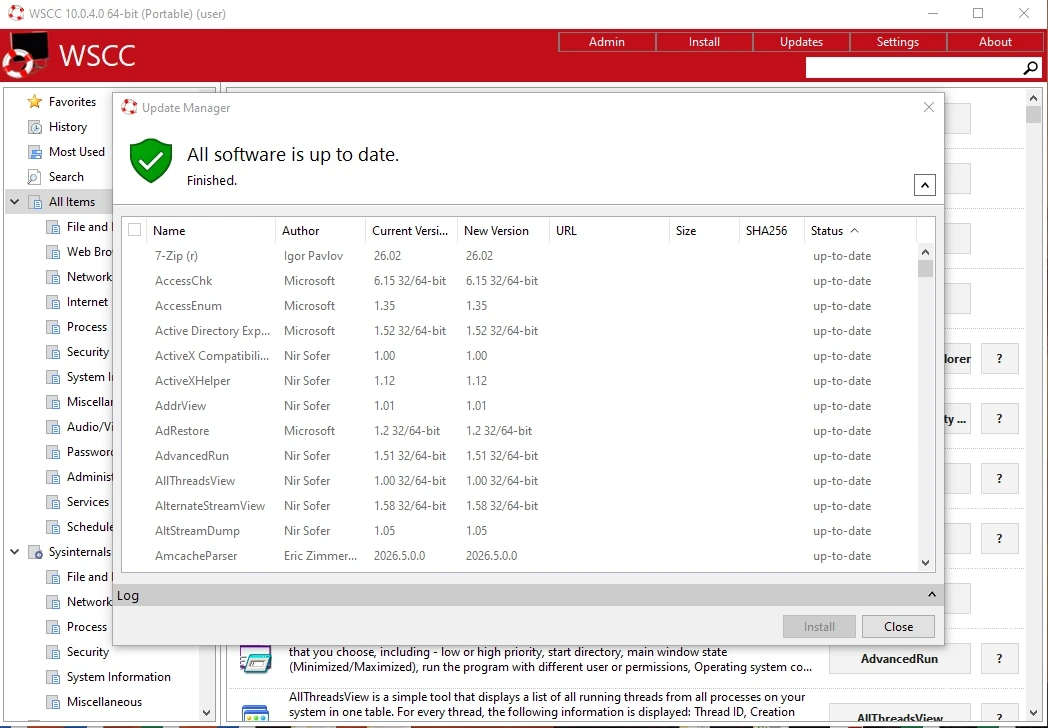Sort by the Name column header

coord(211,231)
